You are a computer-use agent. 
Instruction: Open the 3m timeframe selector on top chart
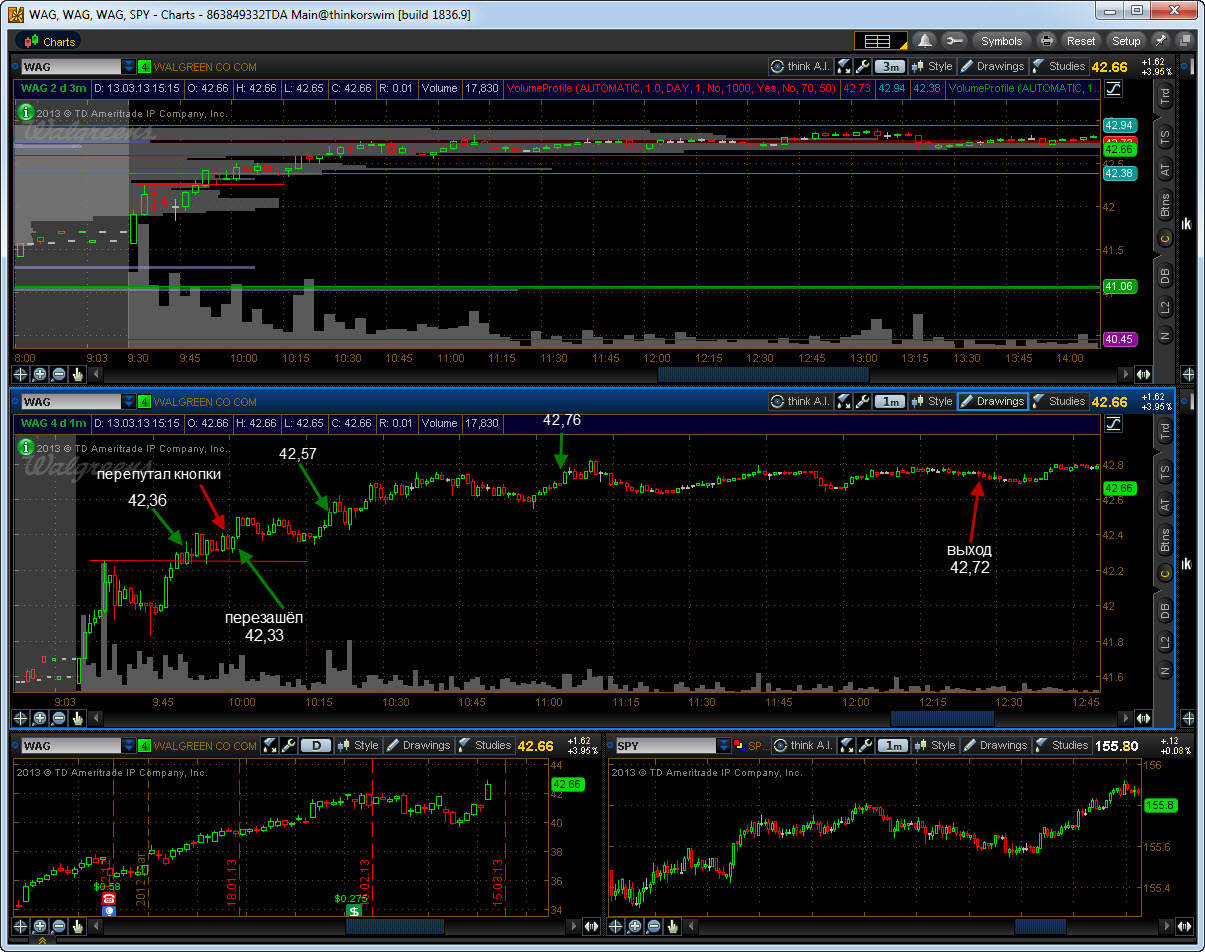(x=888, y=66)
